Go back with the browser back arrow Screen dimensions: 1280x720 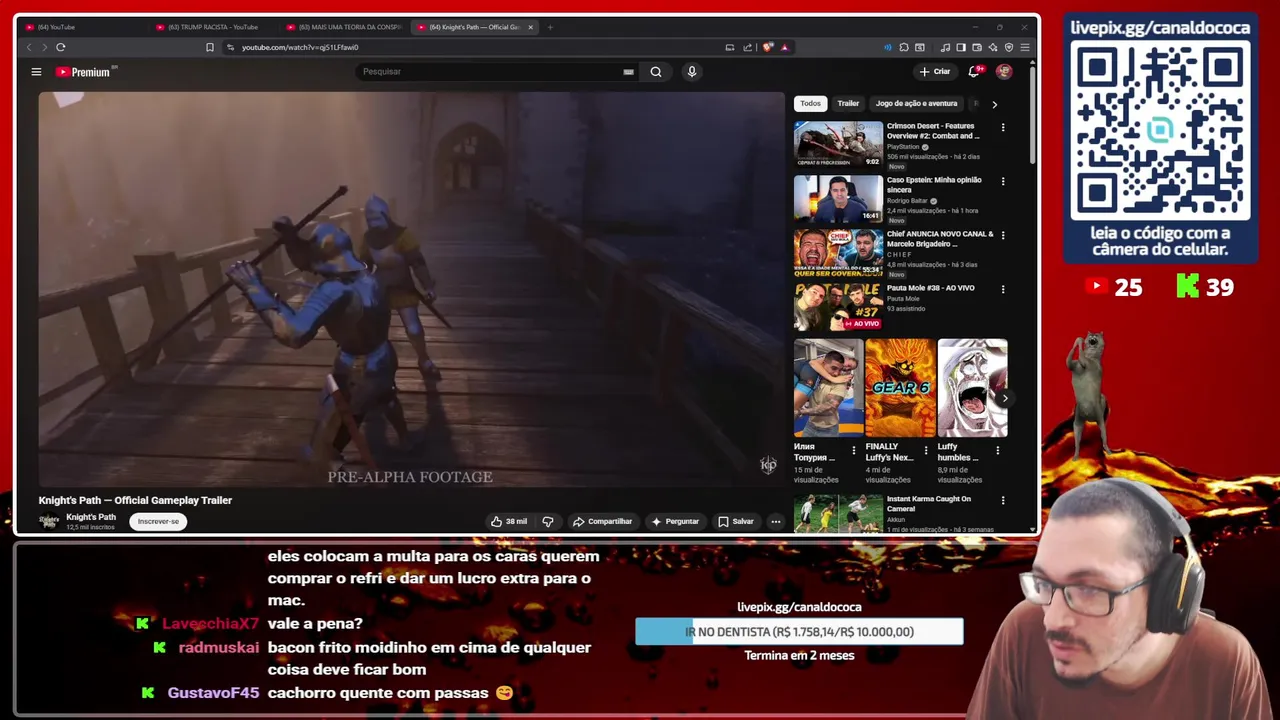point(29,47)
